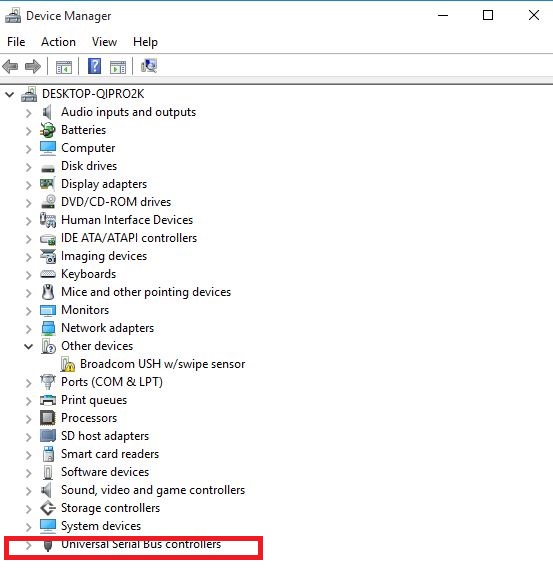Viewport: 553px width, 588px height.
Task: Open the View menu
Action: (105, 42)
